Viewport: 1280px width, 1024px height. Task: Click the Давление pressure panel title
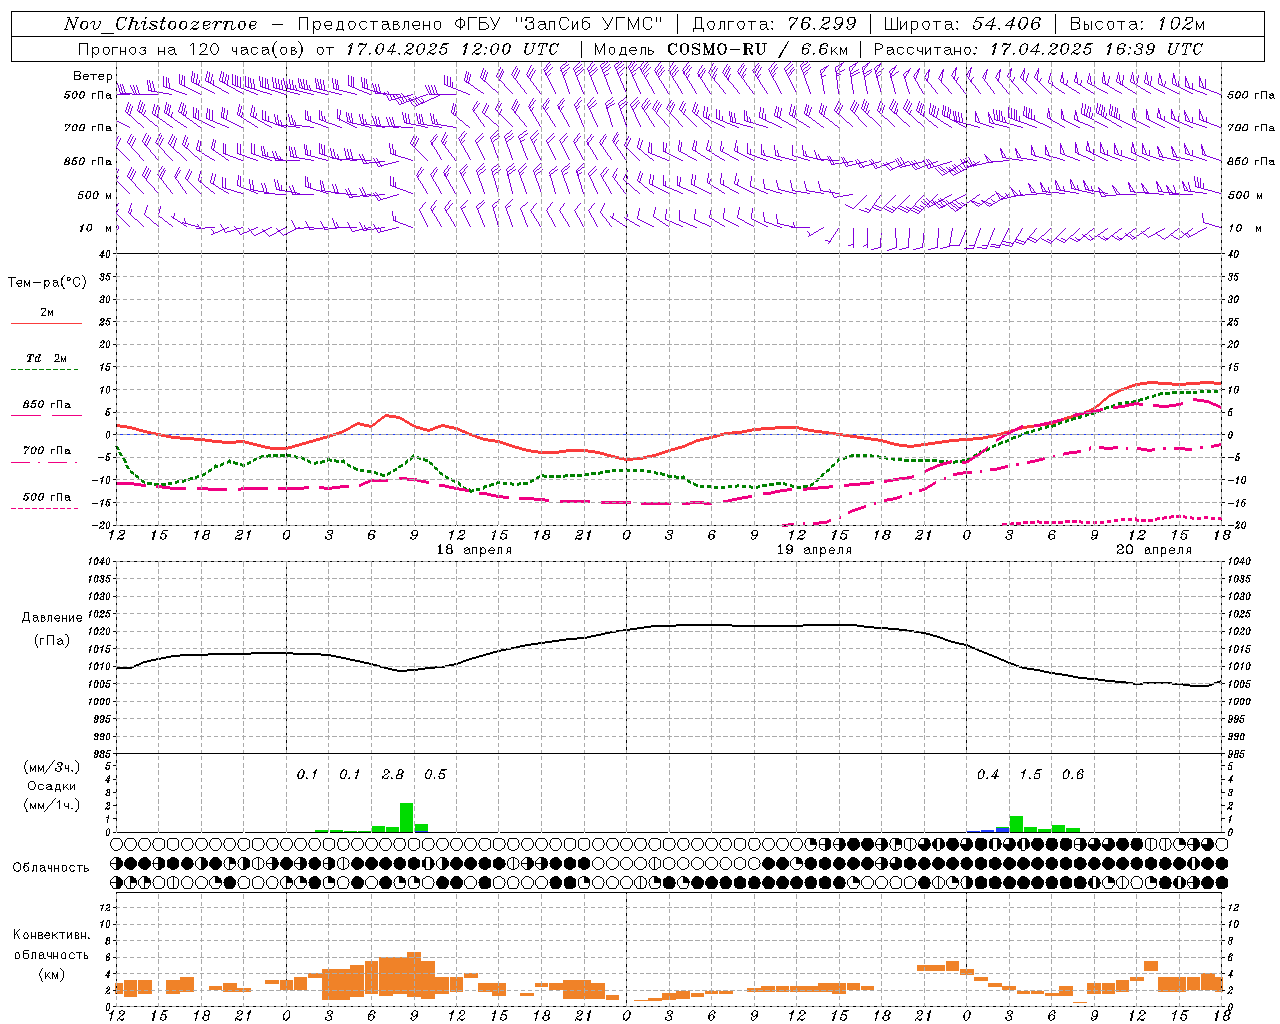tap(52, 618)
